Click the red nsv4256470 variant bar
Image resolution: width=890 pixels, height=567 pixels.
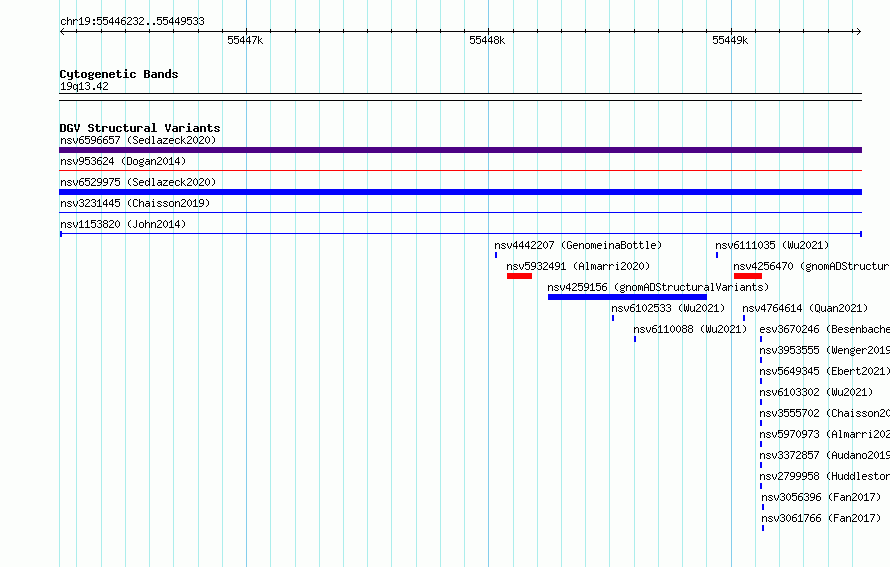(748, 276)
